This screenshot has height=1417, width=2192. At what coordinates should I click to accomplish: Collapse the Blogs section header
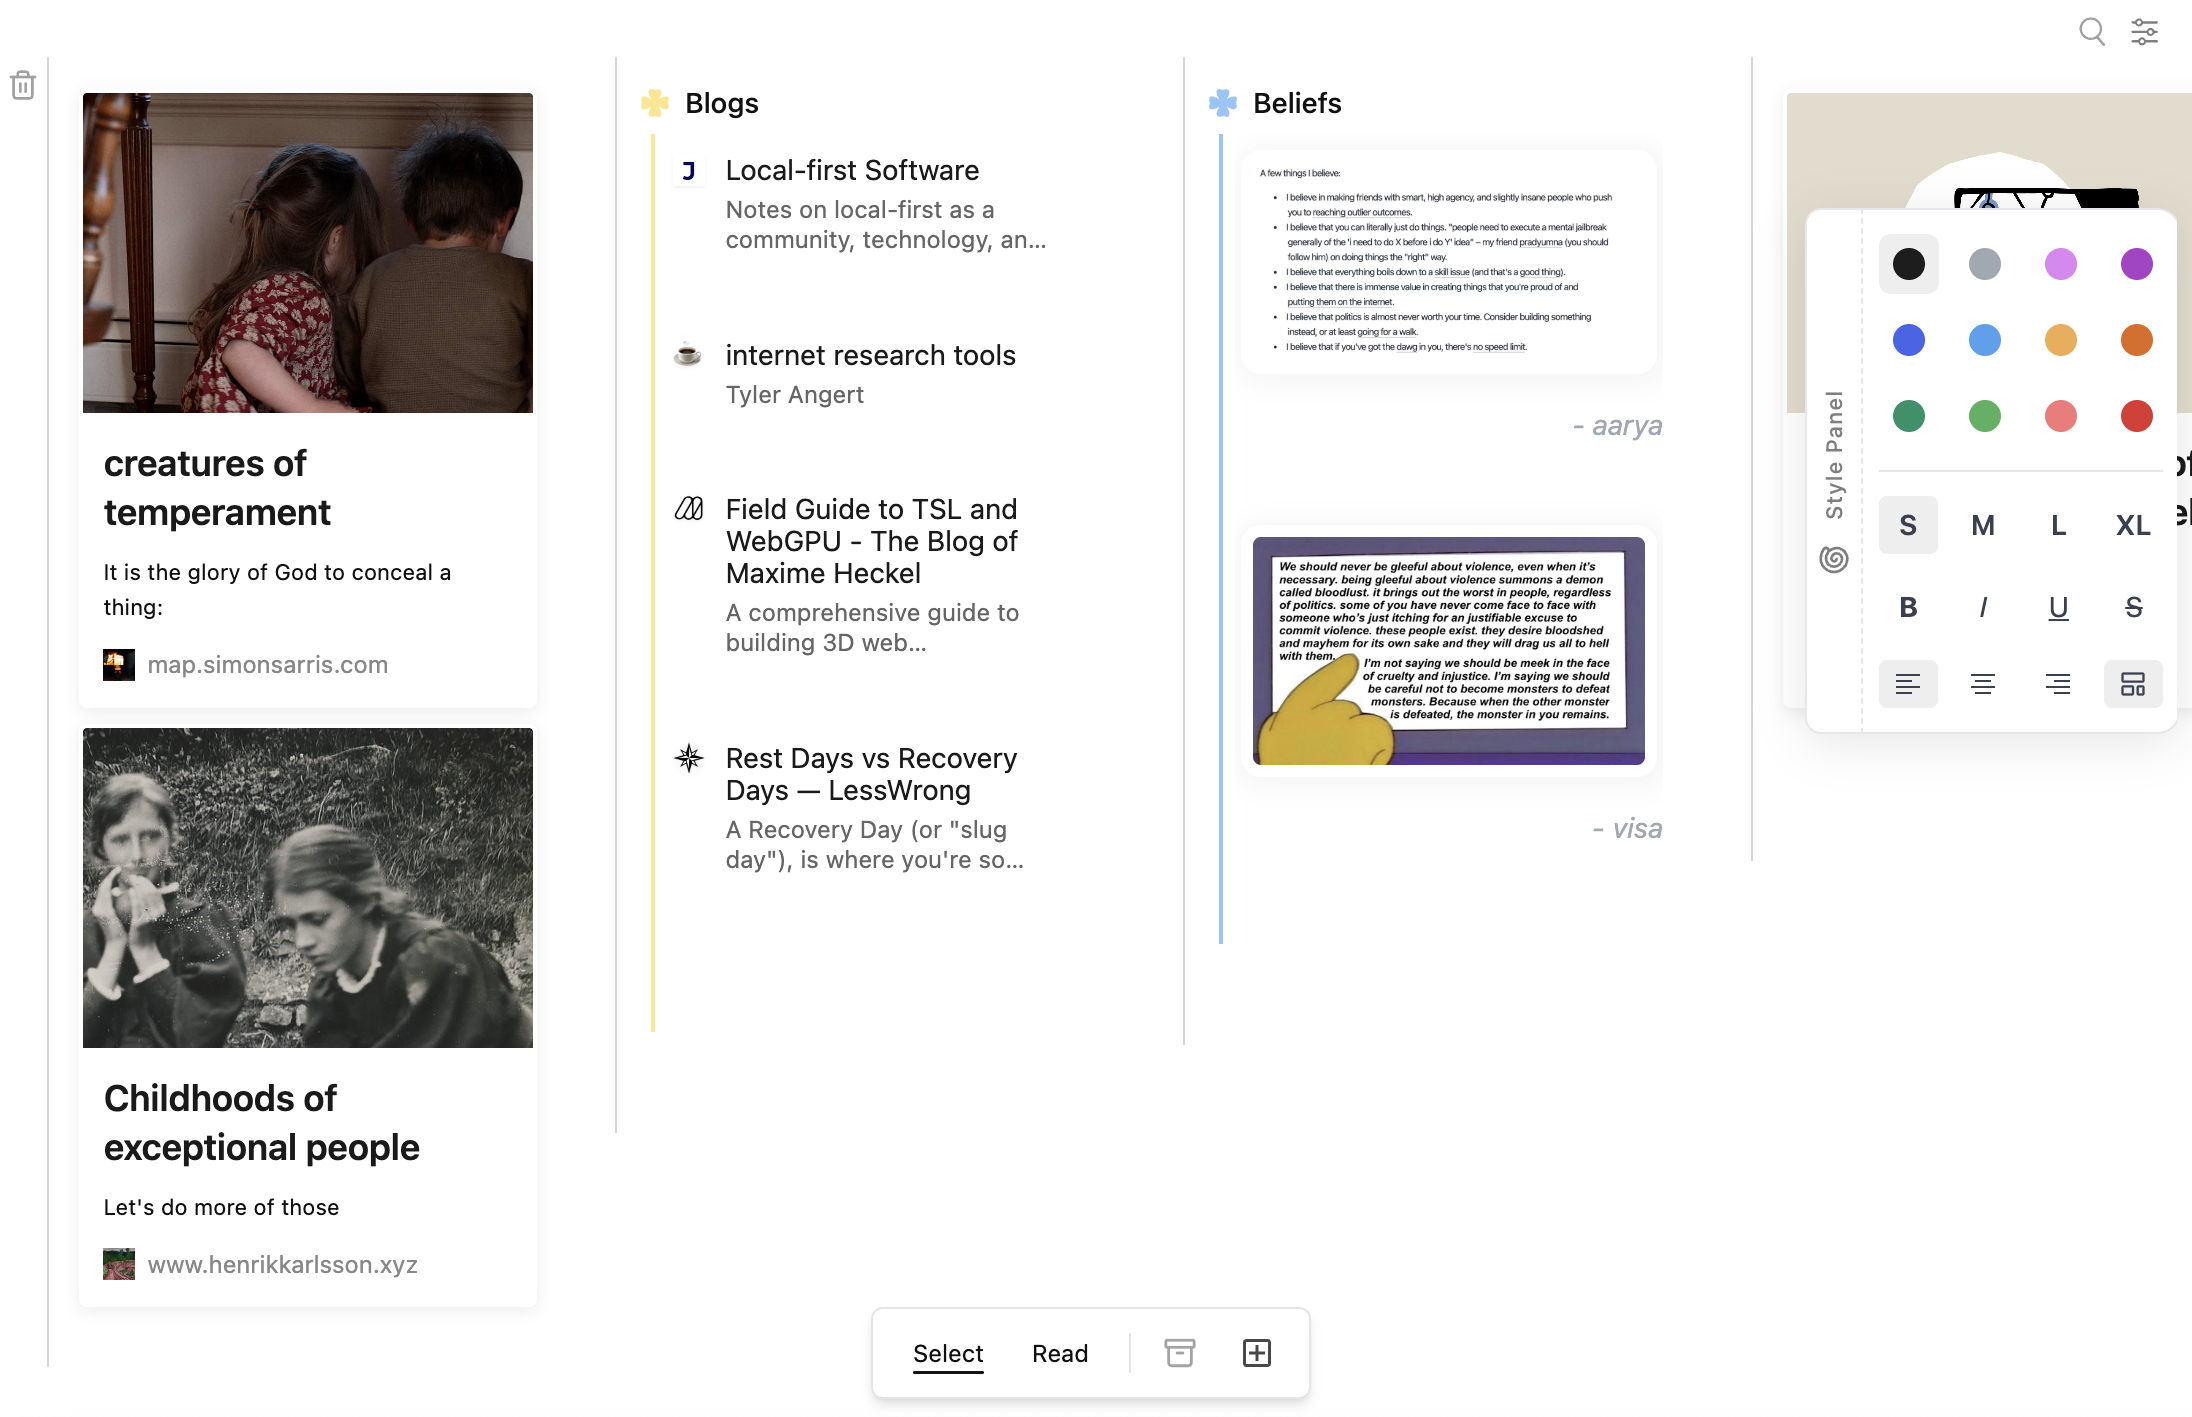pyautogui.click(x=721, y=103)
